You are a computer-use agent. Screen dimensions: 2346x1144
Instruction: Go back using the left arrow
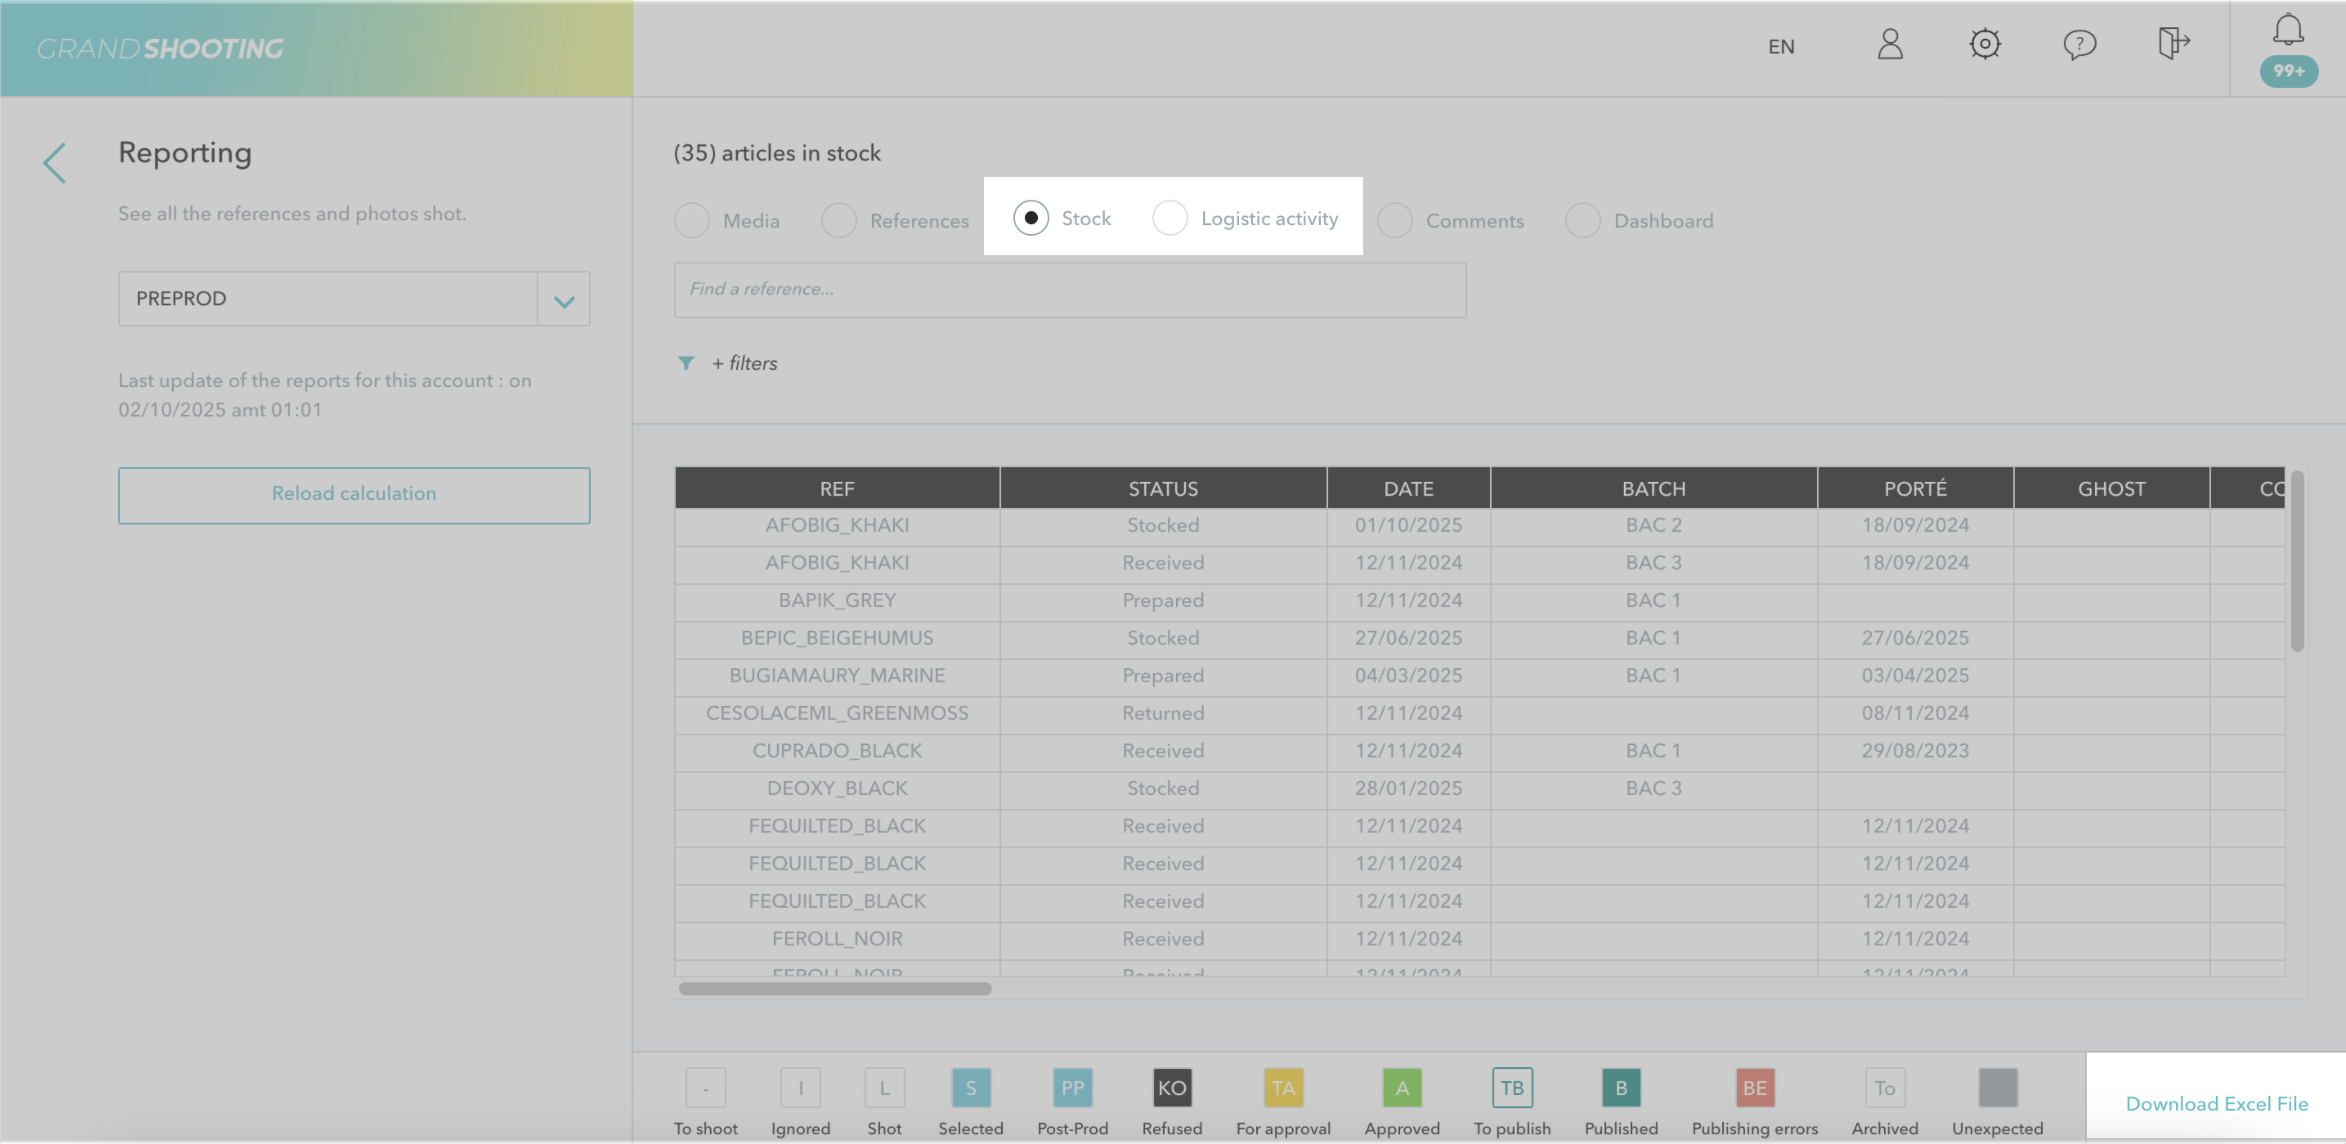(55, 163)
